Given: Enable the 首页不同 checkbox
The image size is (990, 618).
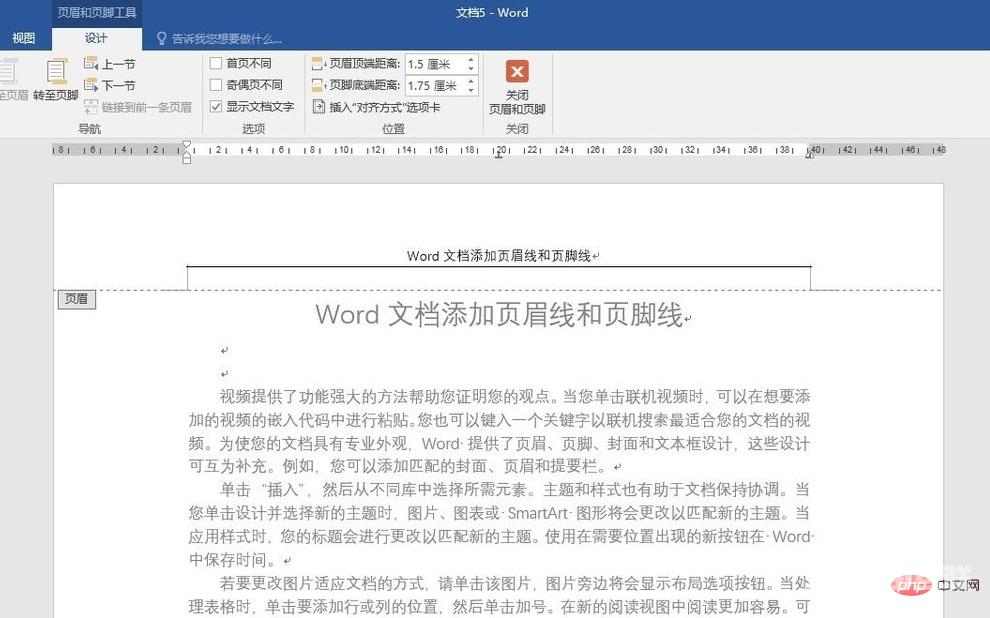Looking at the screenshot, I should [216, 64].
